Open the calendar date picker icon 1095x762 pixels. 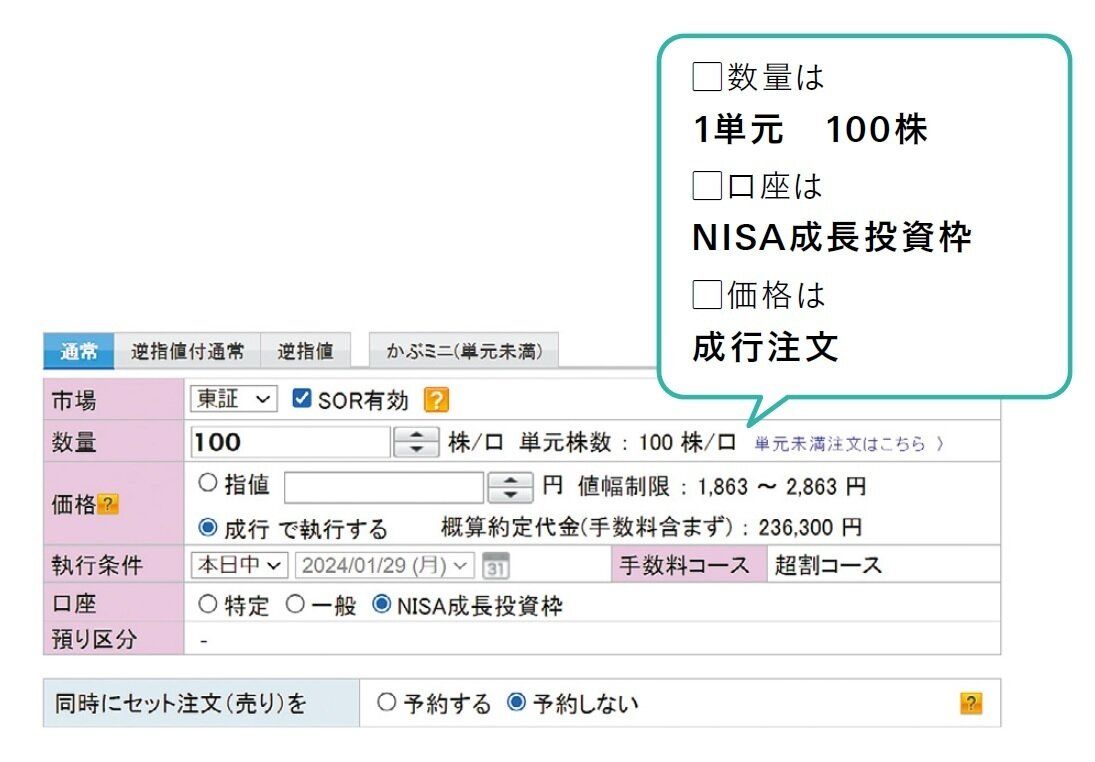coord(495,565)
